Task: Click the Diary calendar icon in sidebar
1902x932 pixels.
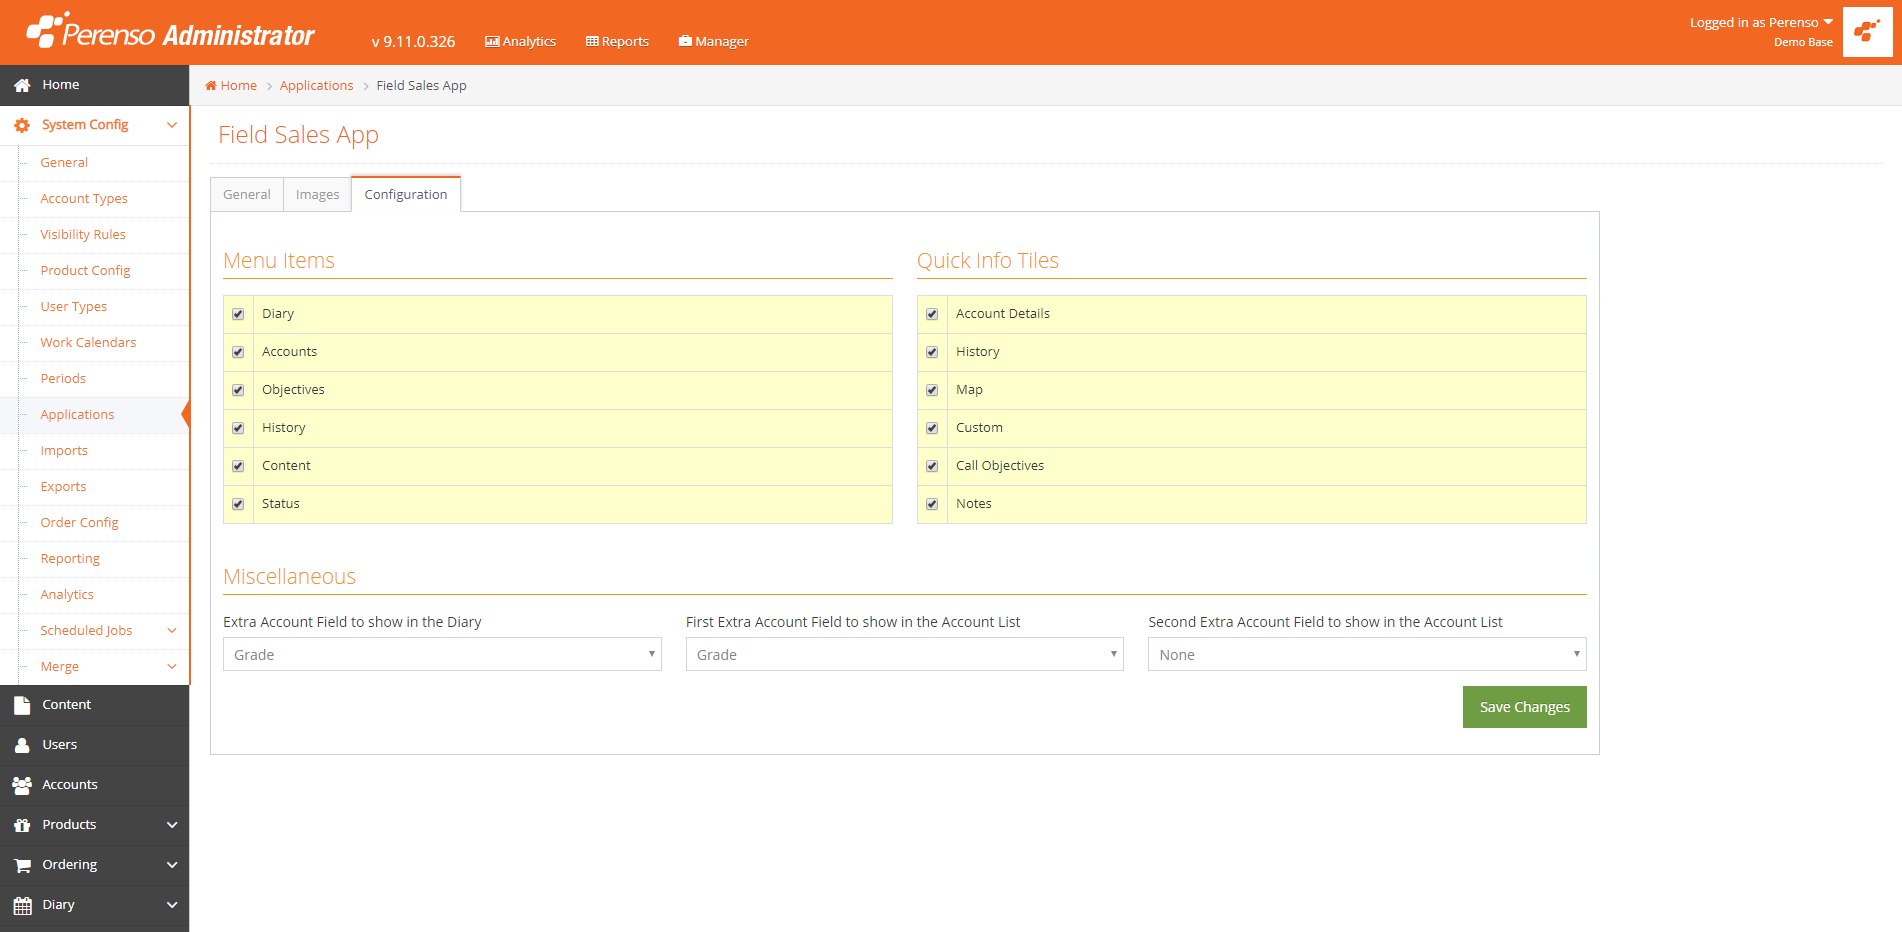Action: coord(22,905)
